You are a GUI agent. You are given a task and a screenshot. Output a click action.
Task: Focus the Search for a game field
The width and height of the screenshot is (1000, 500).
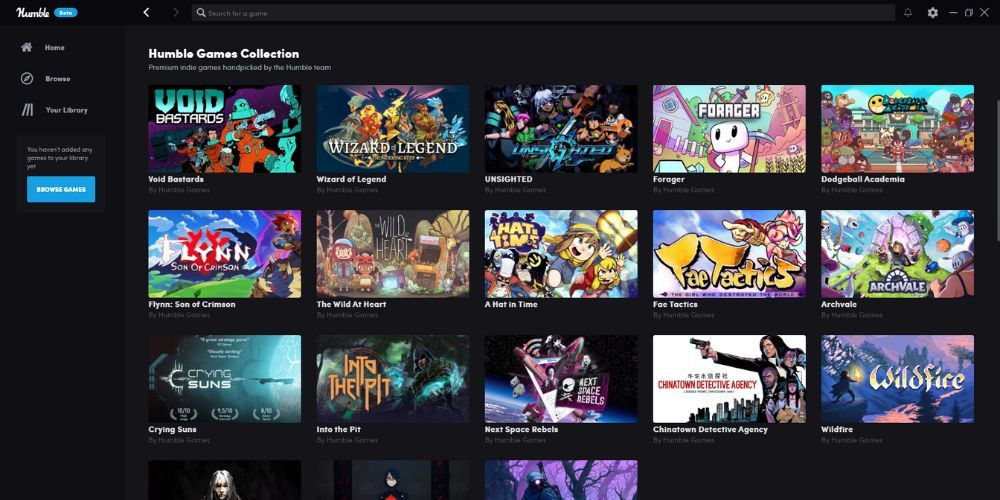coord(543,13)
